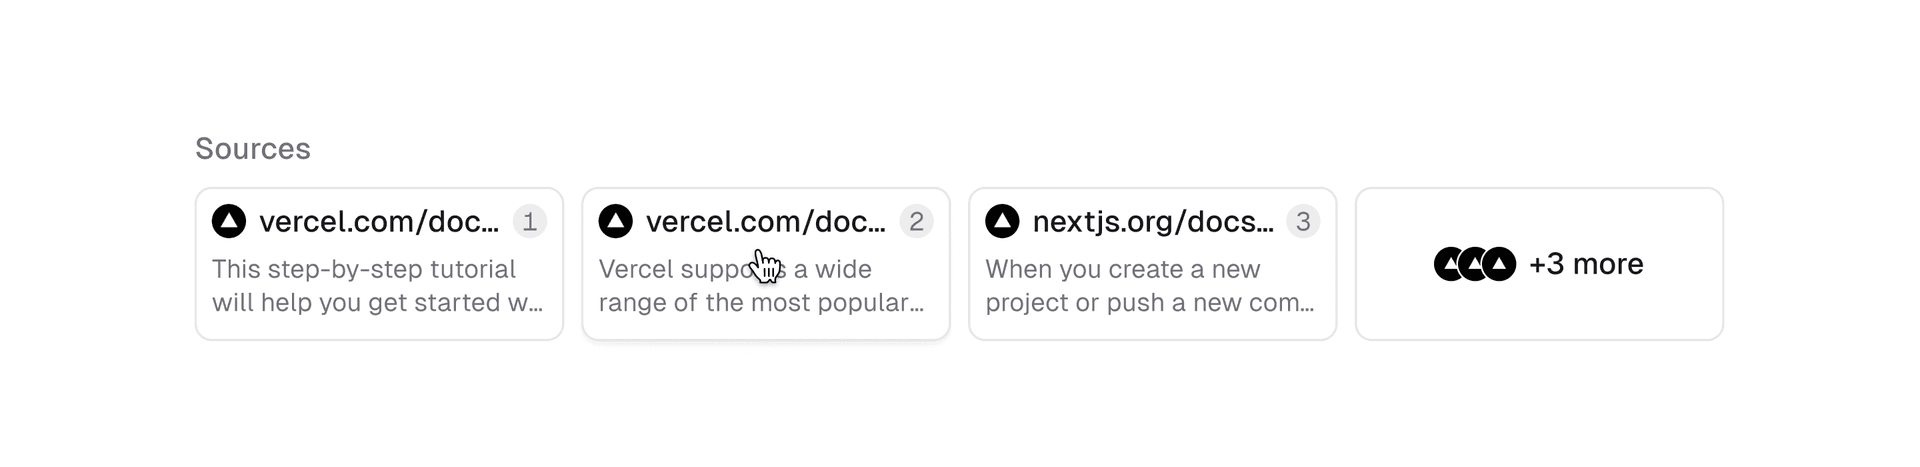Open the first vercel.com/doc… source link

pyautogui.click(x=379, y=221)
